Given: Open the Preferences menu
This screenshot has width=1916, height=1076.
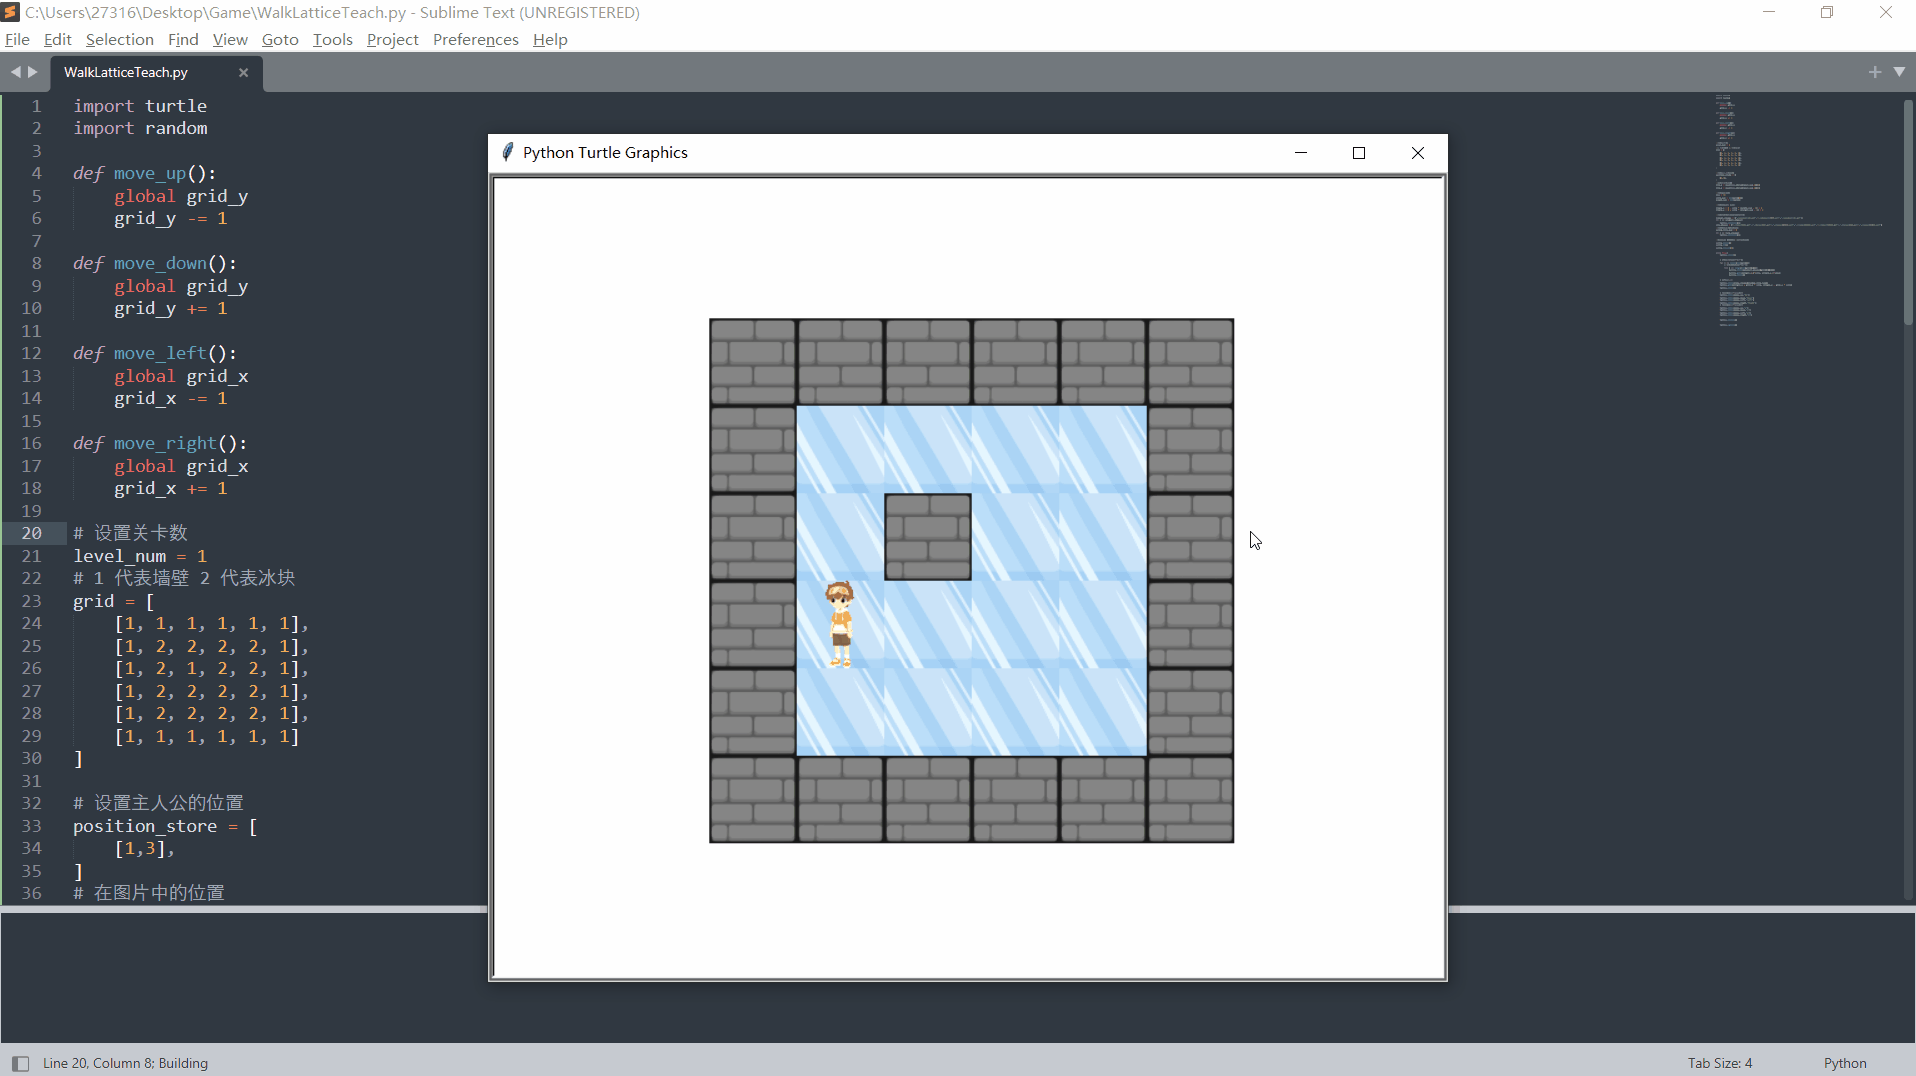Looking at the screenshot, I should pos(475,39).
